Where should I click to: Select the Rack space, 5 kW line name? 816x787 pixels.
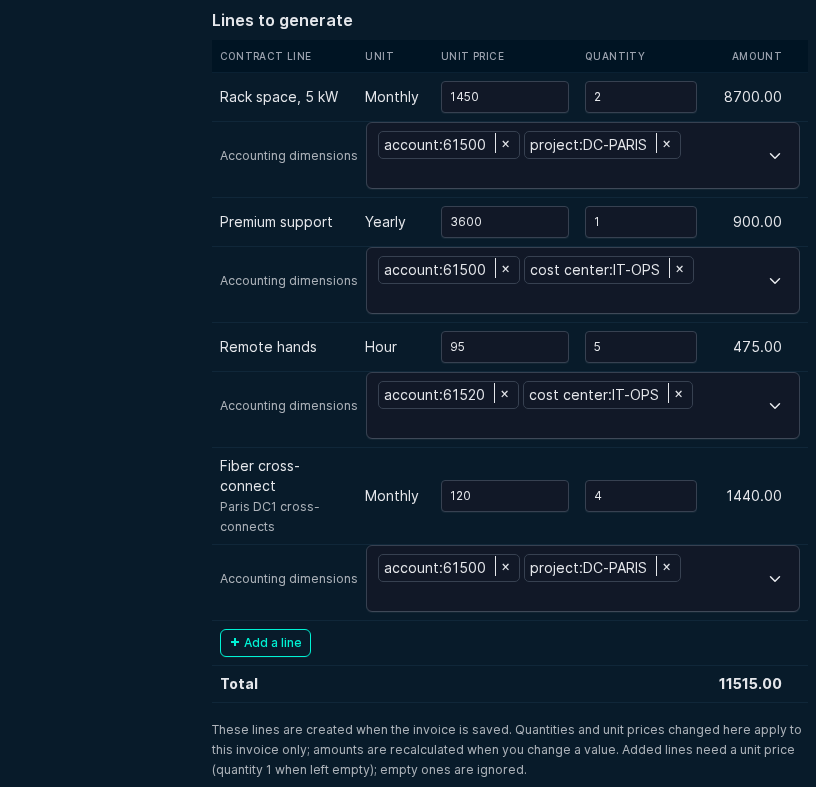click(x=279, y=97)
